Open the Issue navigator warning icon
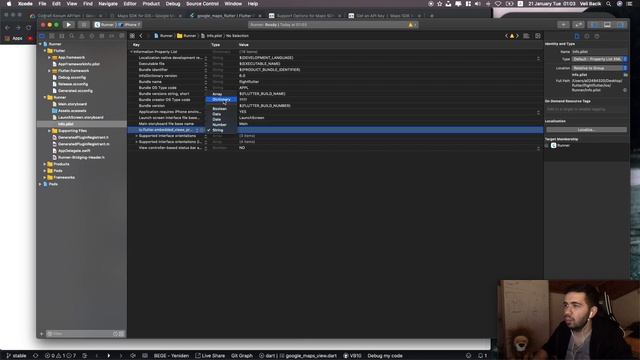Screen dimensions: 640x360 click(x=82, y=36)
